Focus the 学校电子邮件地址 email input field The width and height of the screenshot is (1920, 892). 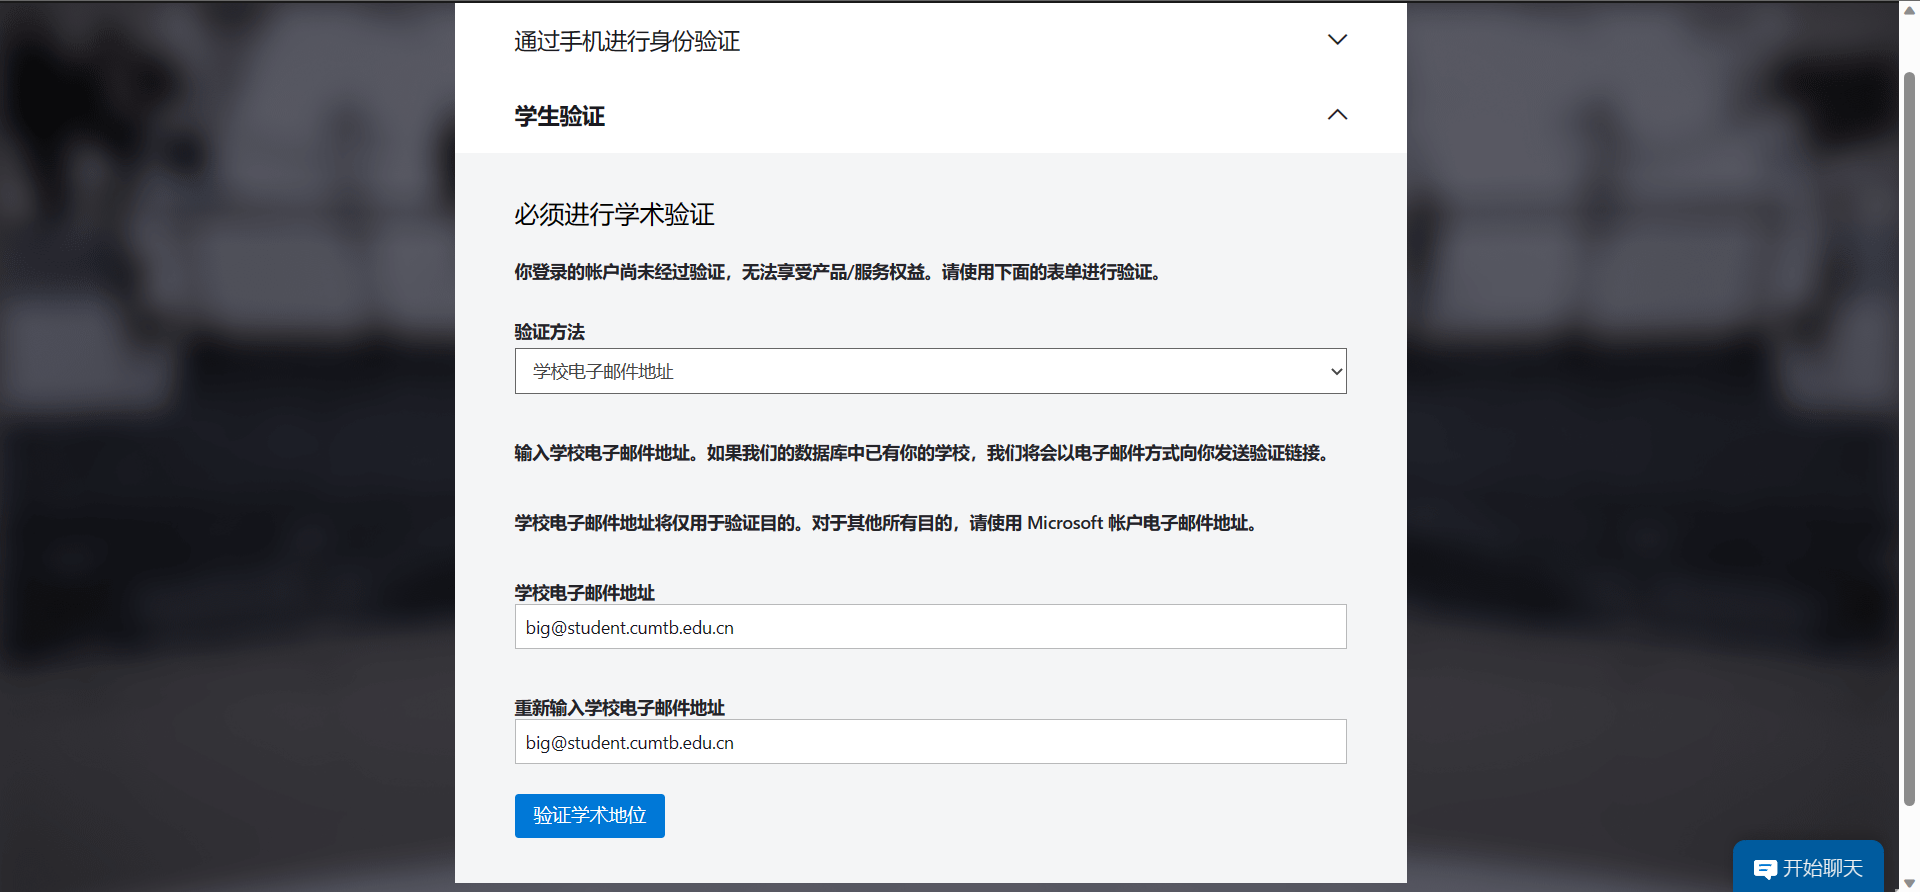click(929, 627)
